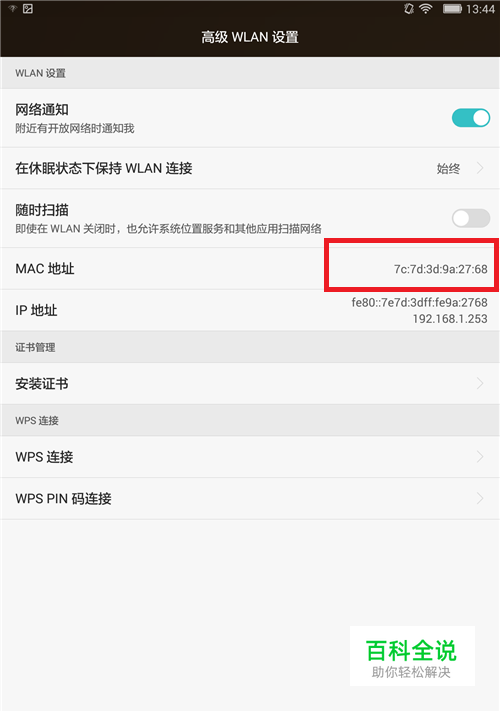
Task: Open the WPS PIN 码连接 chevron
Action: tap(480, 499)
